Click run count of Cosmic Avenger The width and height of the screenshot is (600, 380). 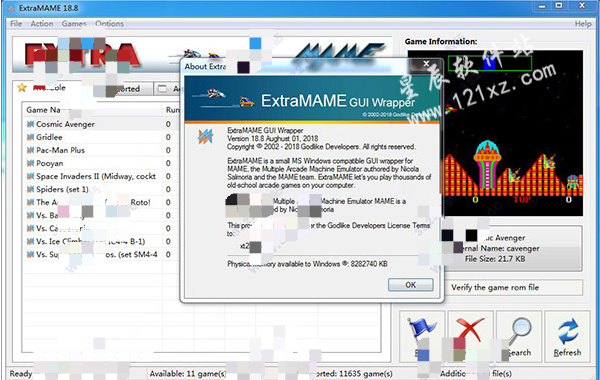click(168, 124)
